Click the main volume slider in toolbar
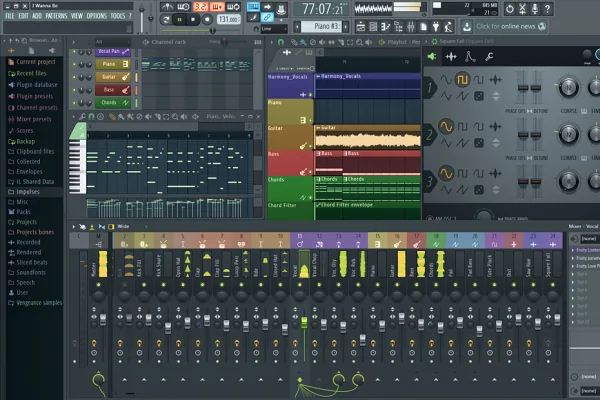 coord(142,19)
